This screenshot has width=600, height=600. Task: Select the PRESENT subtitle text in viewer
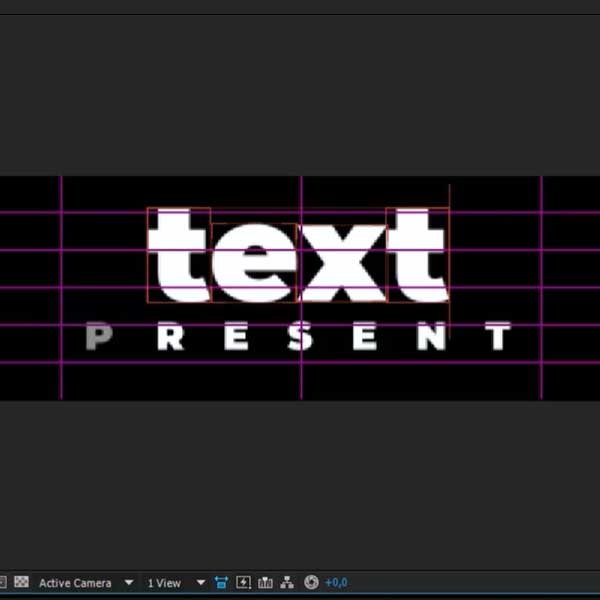[299, 336]
